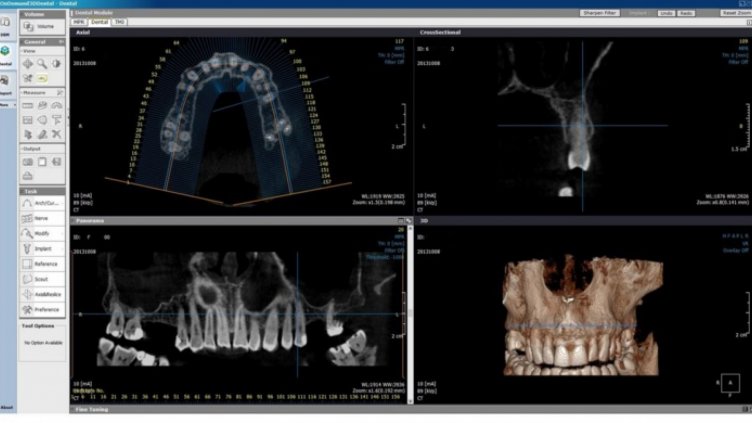Open the Nerve task
This screenshot has height=423, width=752.
42,218
